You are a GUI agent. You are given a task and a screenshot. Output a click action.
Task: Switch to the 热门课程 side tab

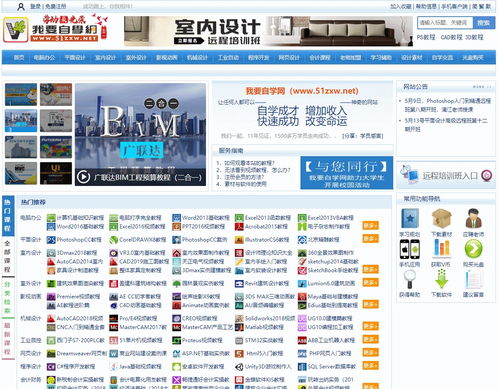(x=8, y=215)
